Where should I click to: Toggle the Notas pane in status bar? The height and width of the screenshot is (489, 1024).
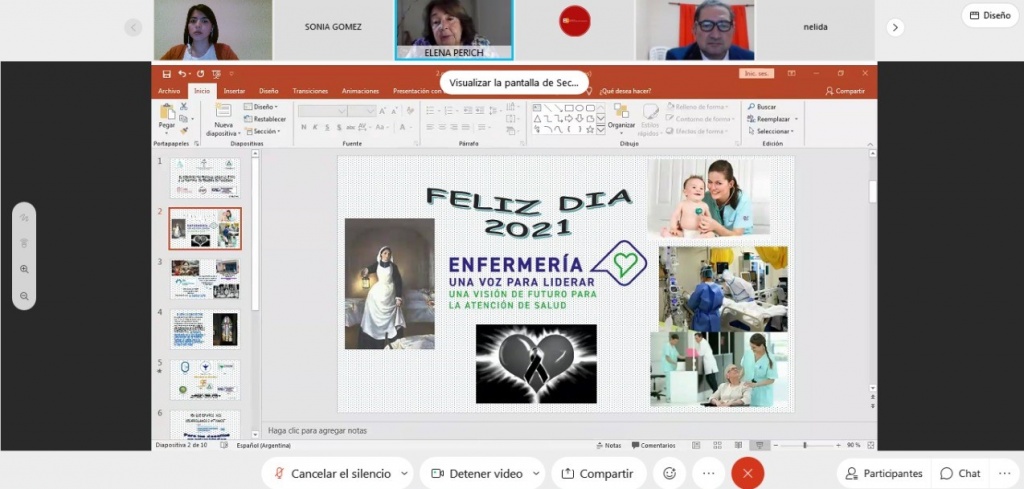click(609, 445)
